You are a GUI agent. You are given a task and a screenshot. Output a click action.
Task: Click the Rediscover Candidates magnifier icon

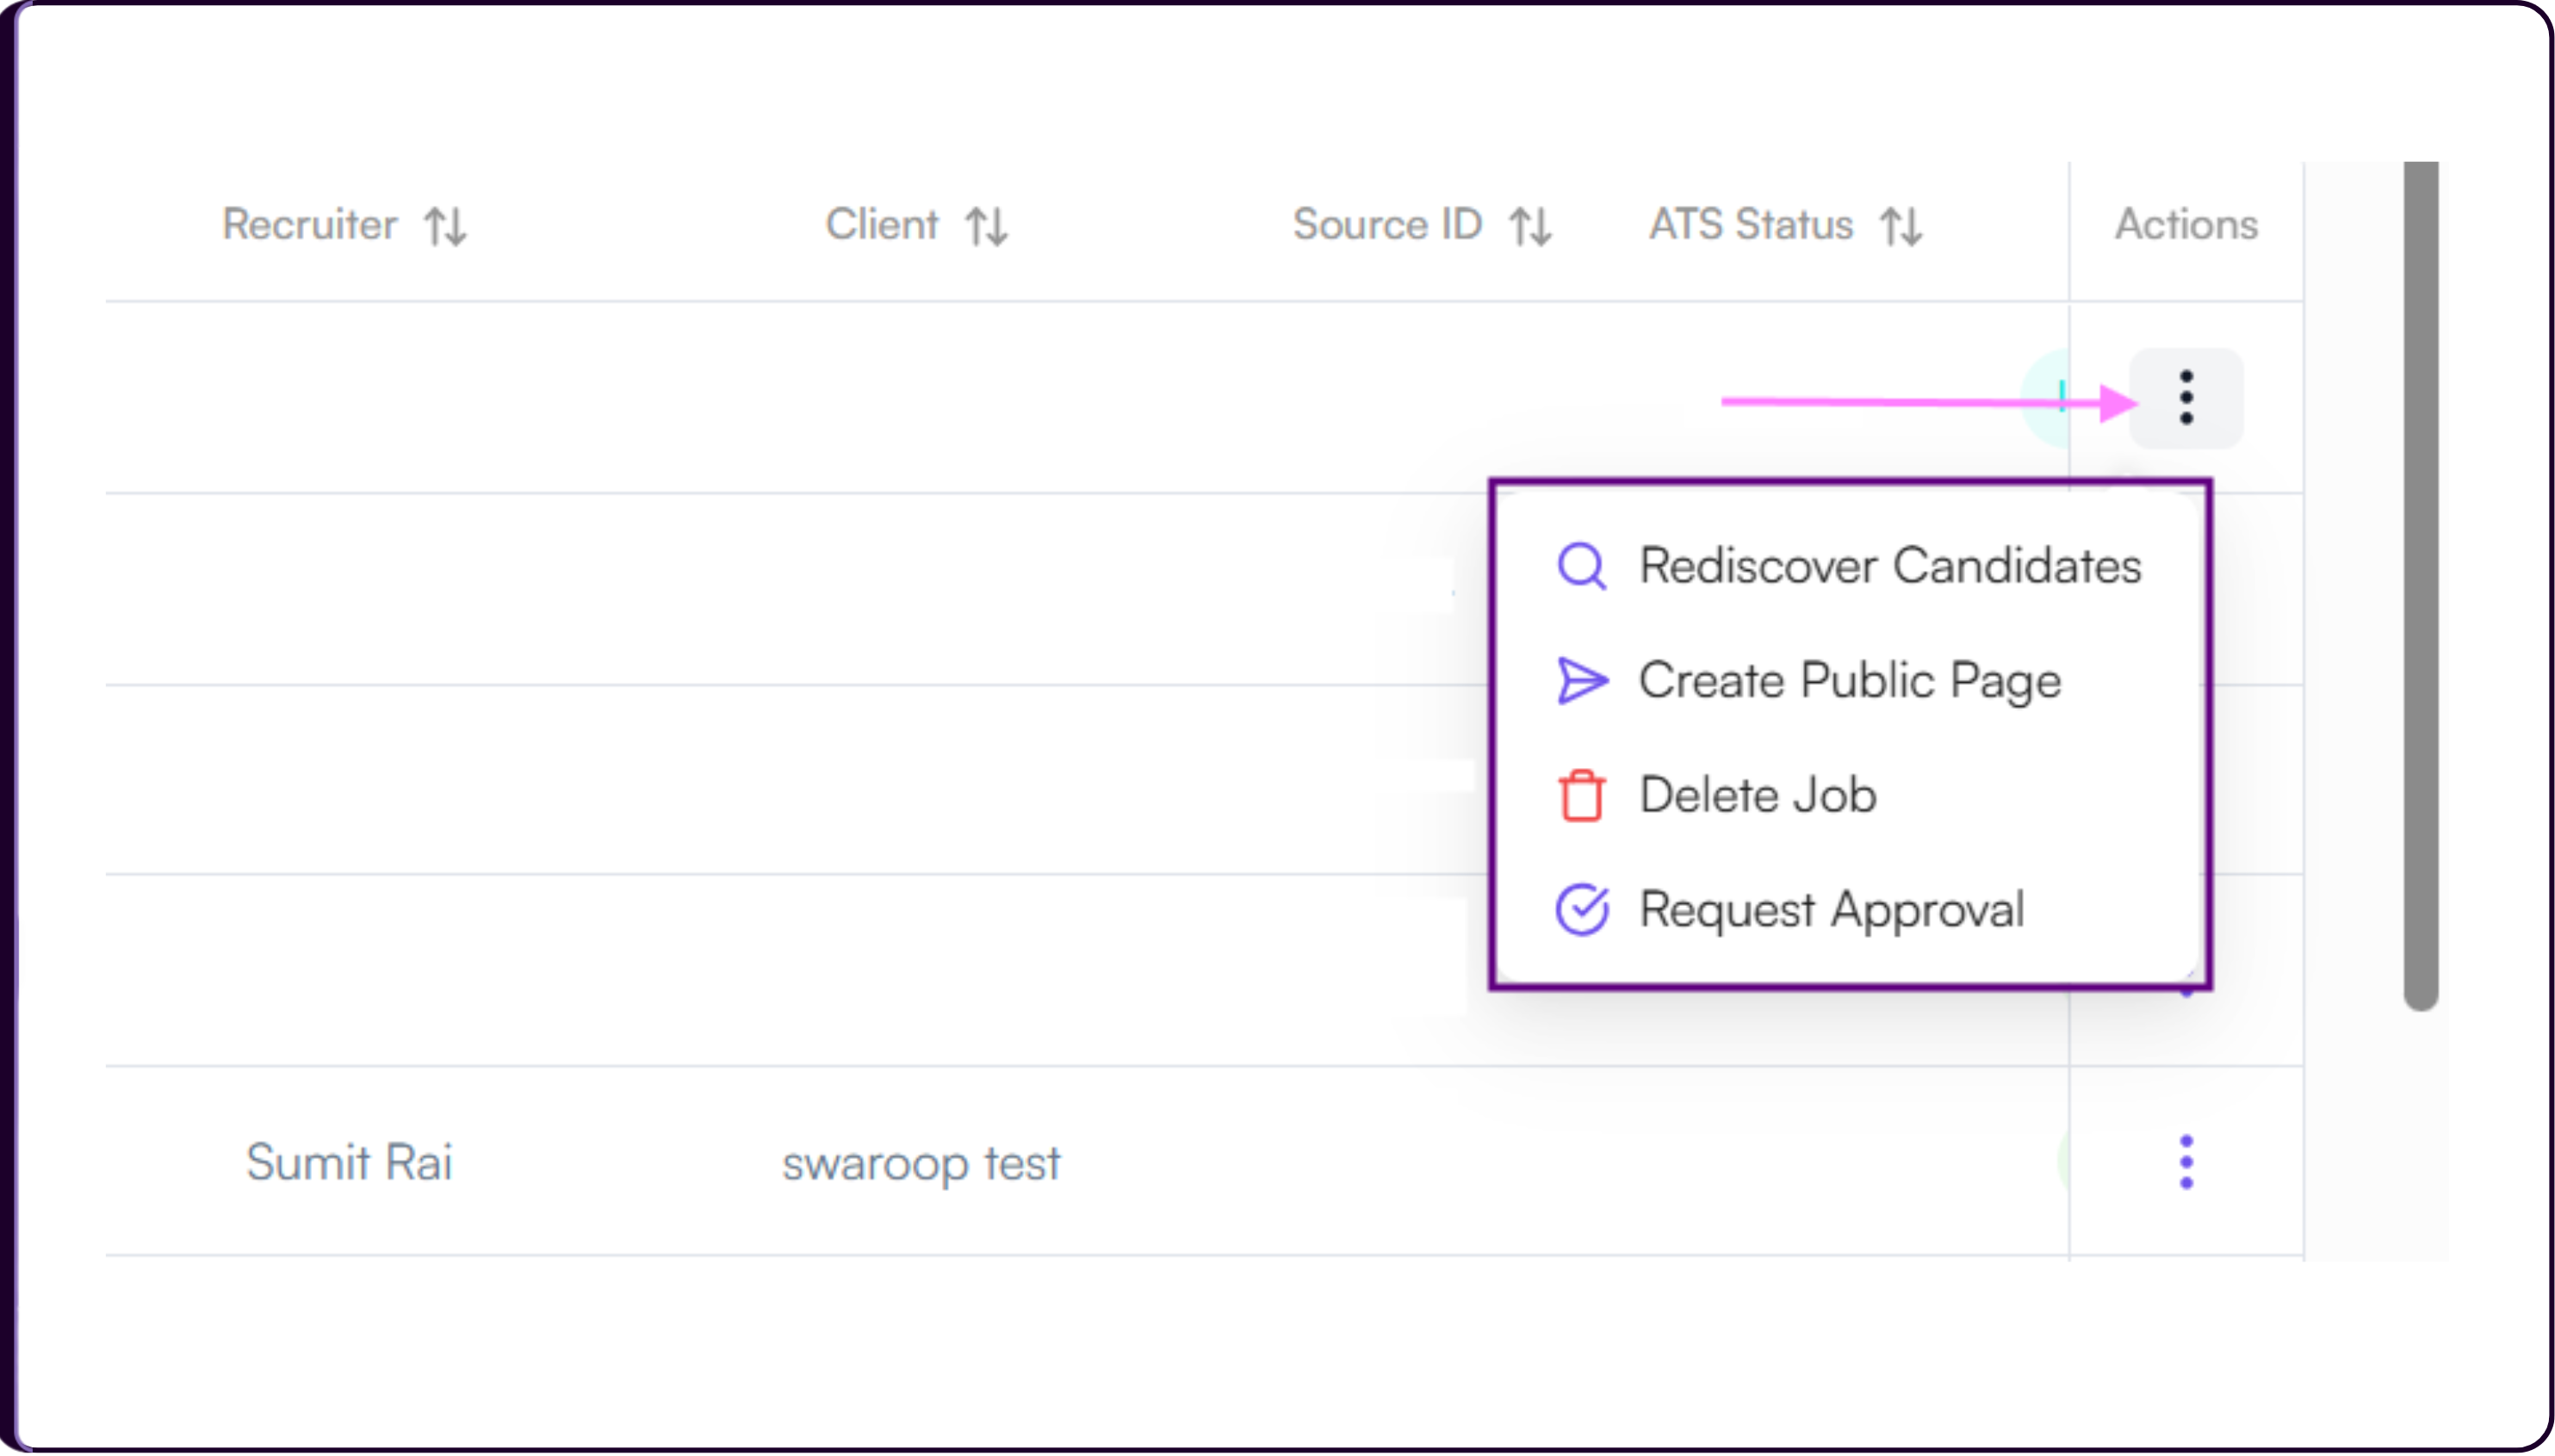pyautogui.click(x=1581, y=566)
